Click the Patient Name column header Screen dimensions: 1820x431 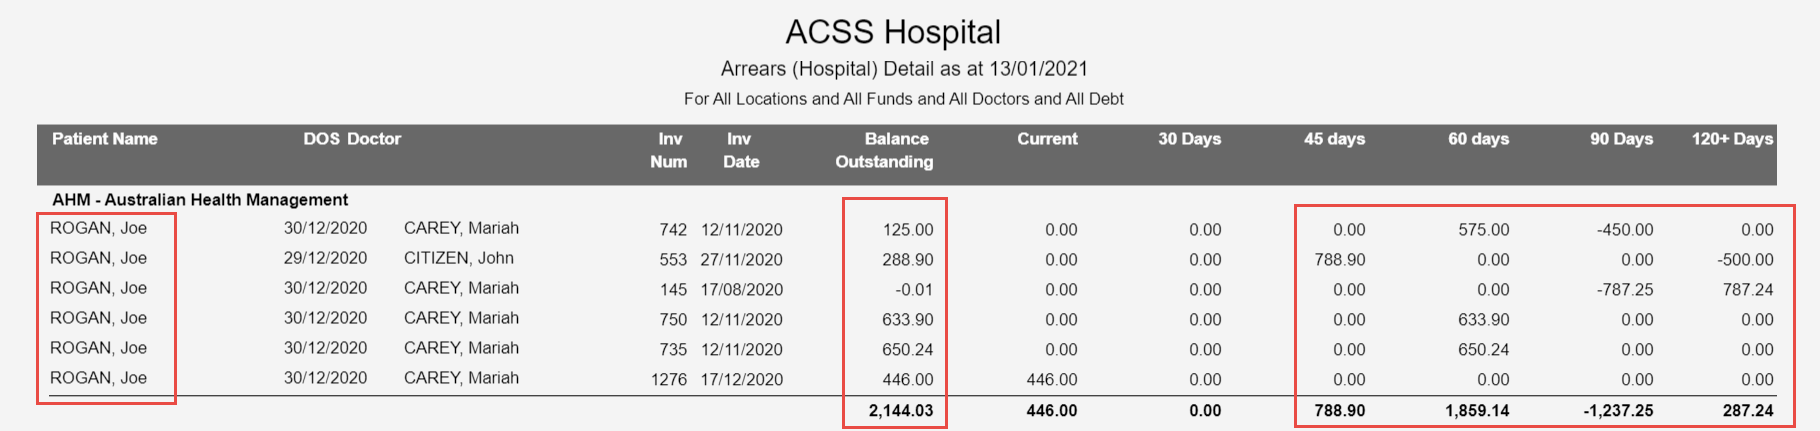pos(105,139)
